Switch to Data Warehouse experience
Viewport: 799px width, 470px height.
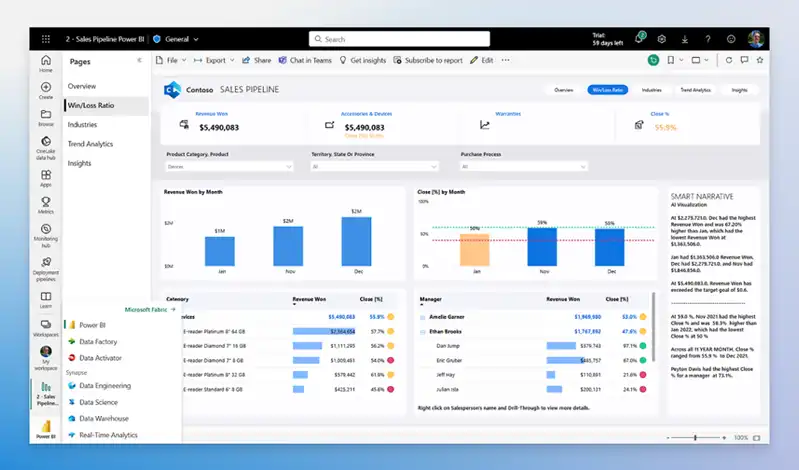tap(98, 419)
